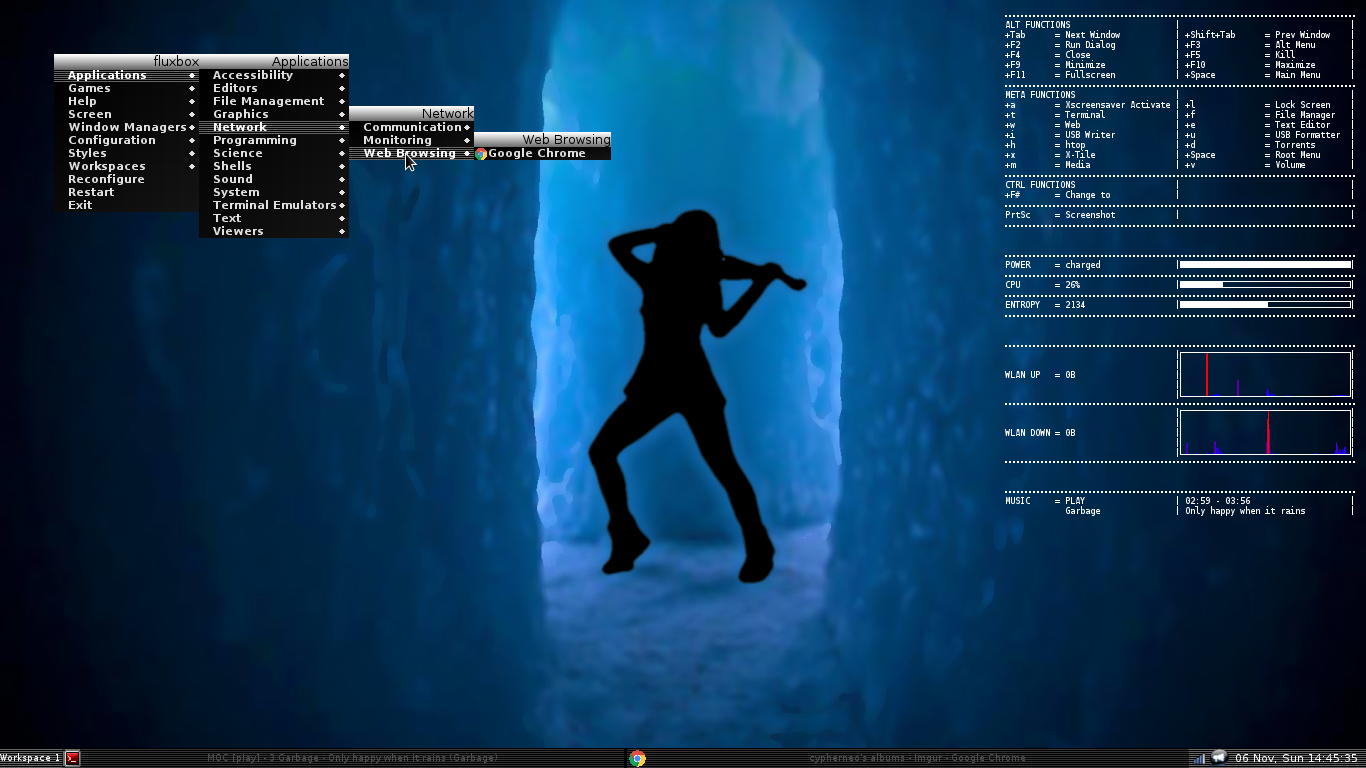1366x768 pixels.
Task: Open File Management applications
Action: coord(274,102)
